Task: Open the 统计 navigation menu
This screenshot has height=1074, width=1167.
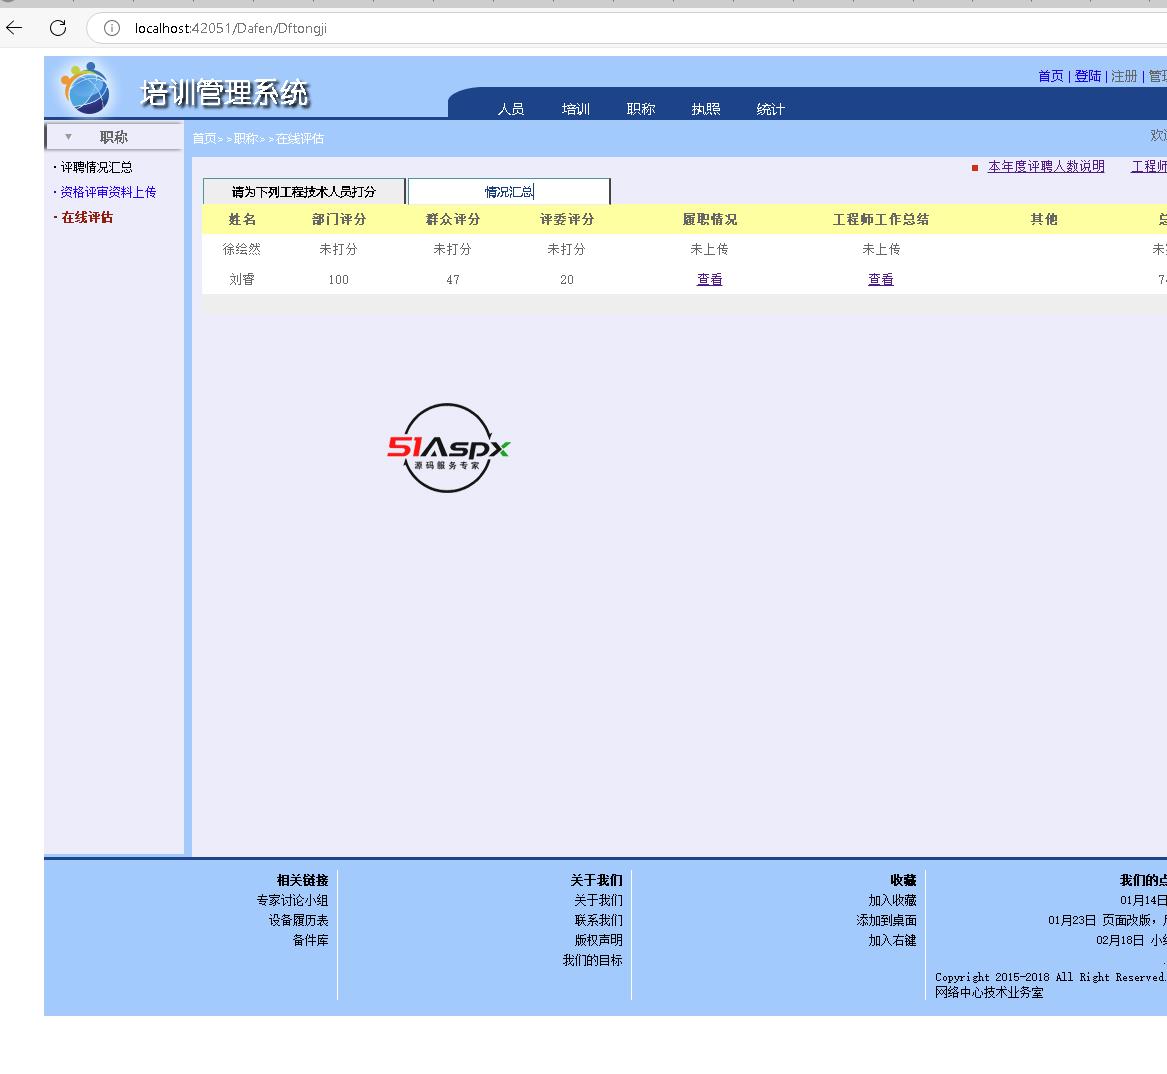Action: pyautogui.click(x=771, y=109)
